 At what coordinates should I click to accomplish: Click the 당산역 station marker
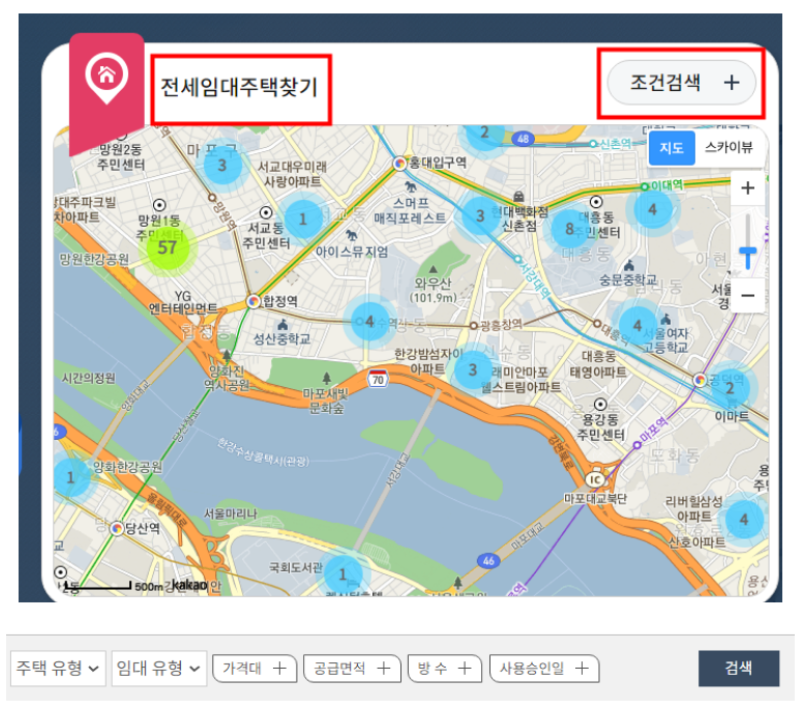click(x=117, y=528)
